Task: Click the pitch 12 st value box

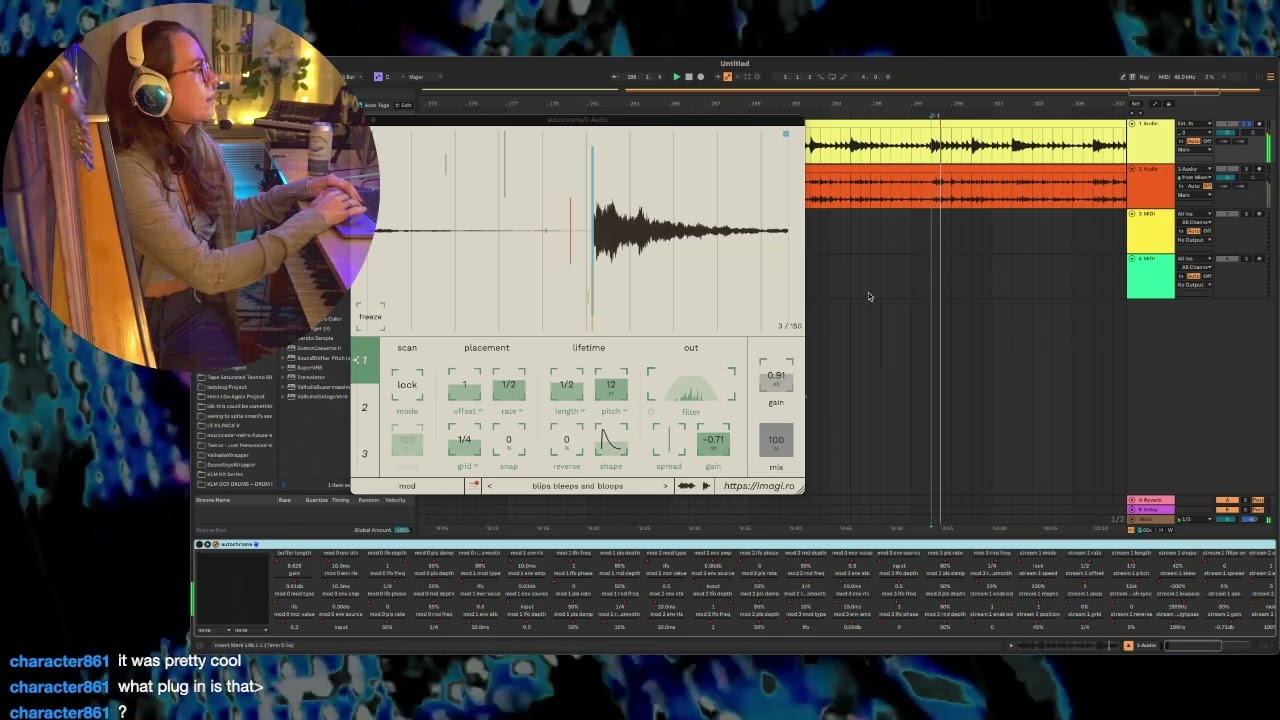Action: 611,385
